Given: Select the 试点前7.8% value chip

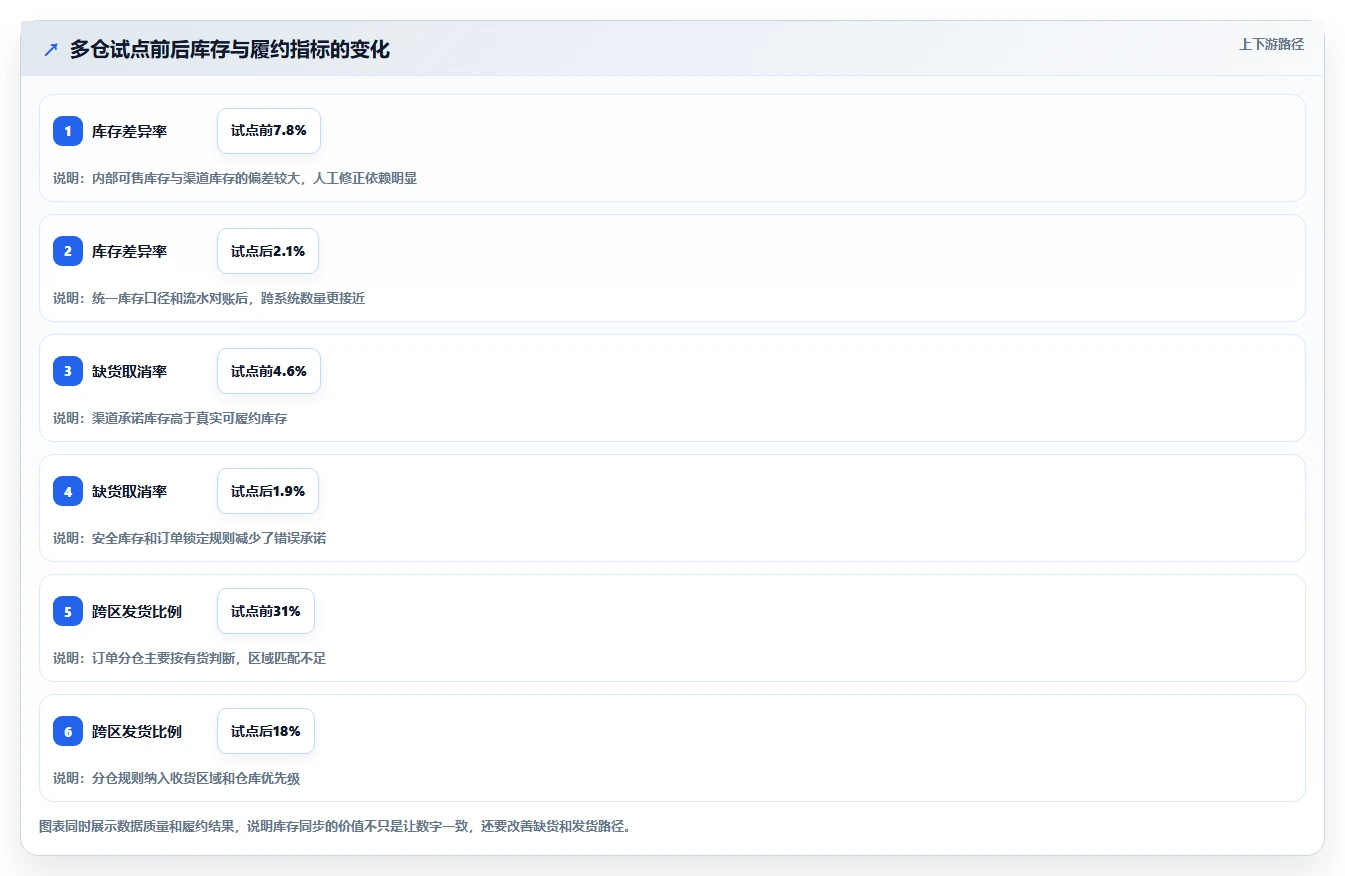Looking at the screenshot, I should click(x=269, y=131).
